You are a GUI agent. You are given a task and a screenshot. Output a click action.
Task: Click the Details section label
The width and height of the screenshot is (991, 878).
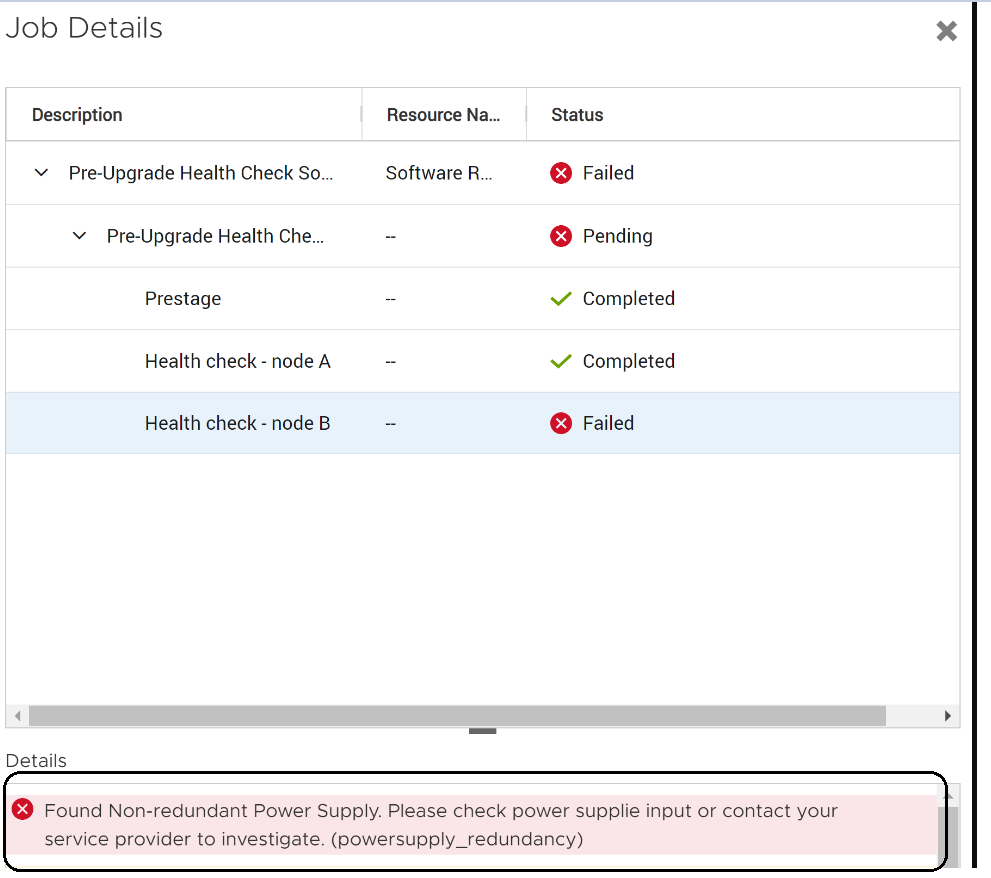tap(36, 761)
